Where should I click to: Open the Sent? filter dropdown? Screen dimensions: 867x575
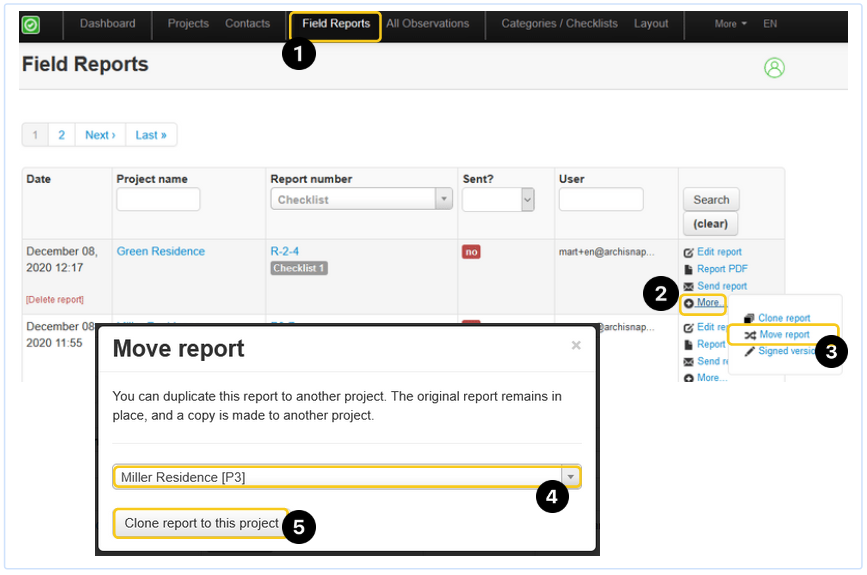pyautogui.click(x=527, y=200)
